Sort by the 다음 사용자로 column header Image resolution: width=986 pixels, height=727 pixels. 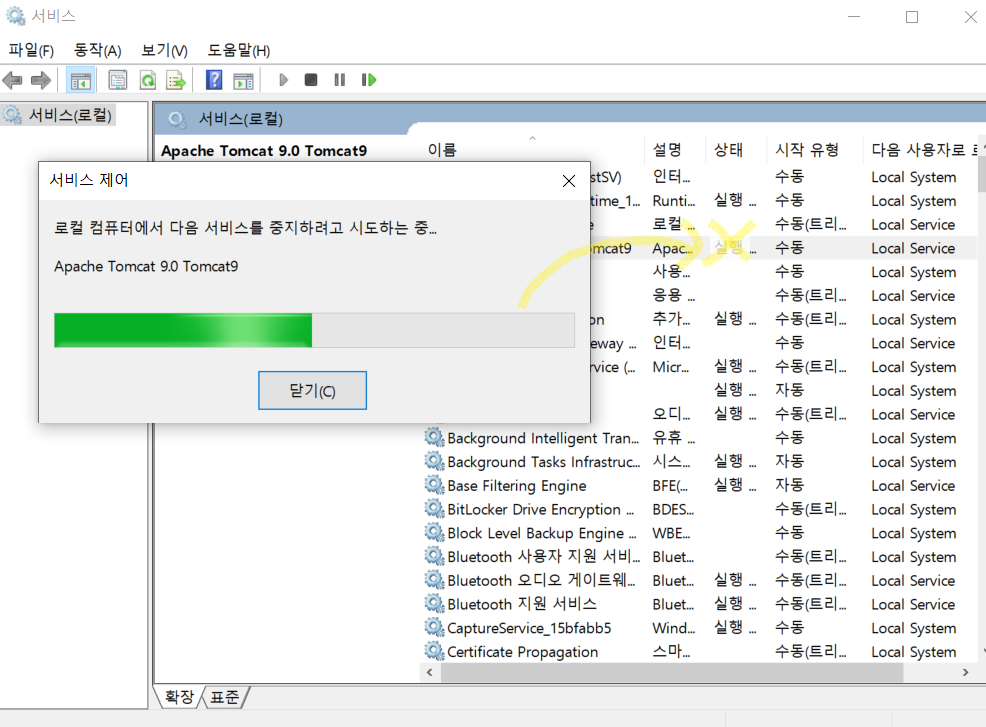pyautogui.click(x=919, y=150)
